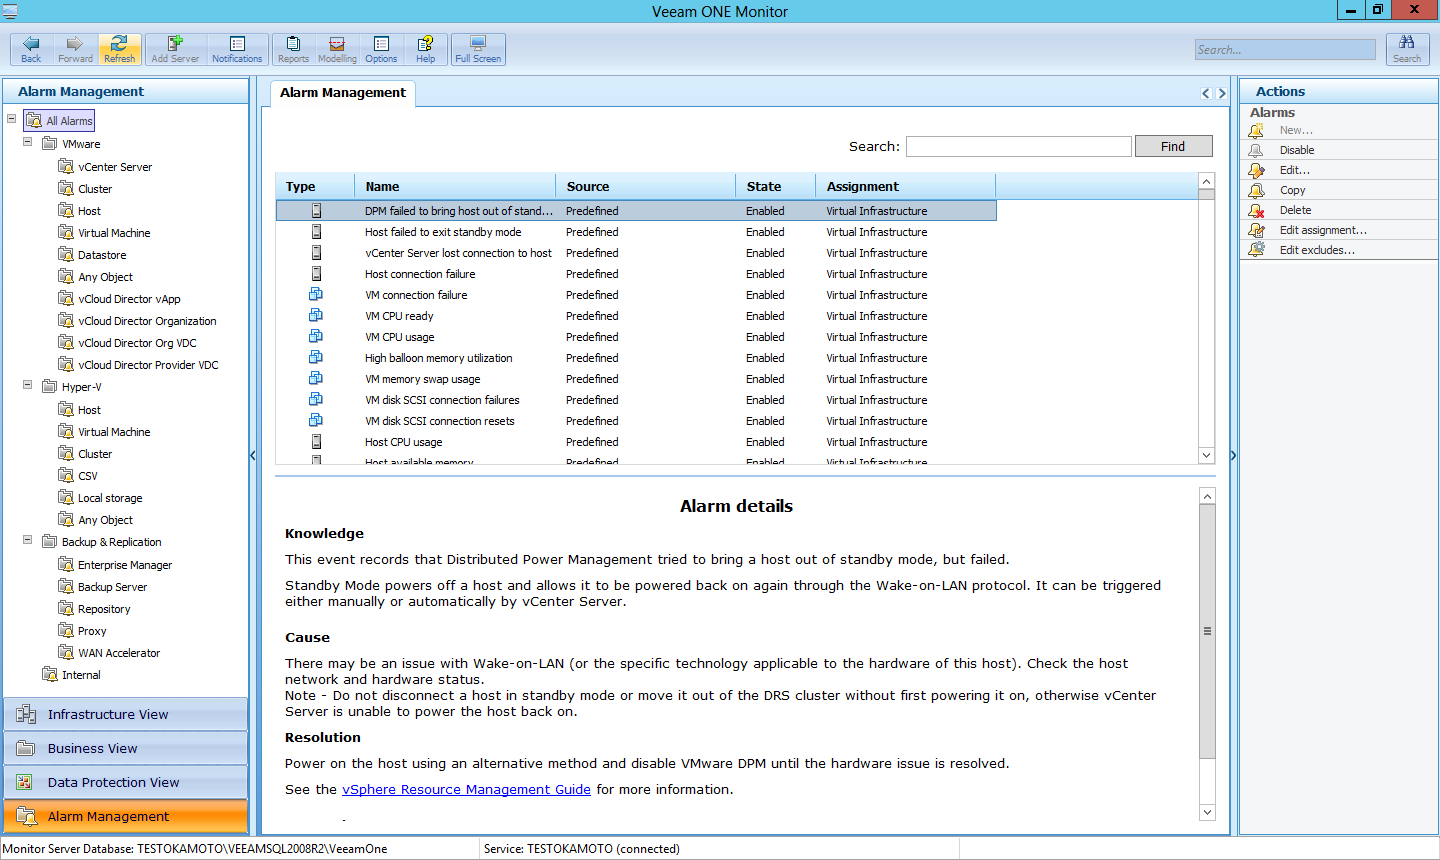
Task: Sort alarms by Type column header
Action: point(315,186)
